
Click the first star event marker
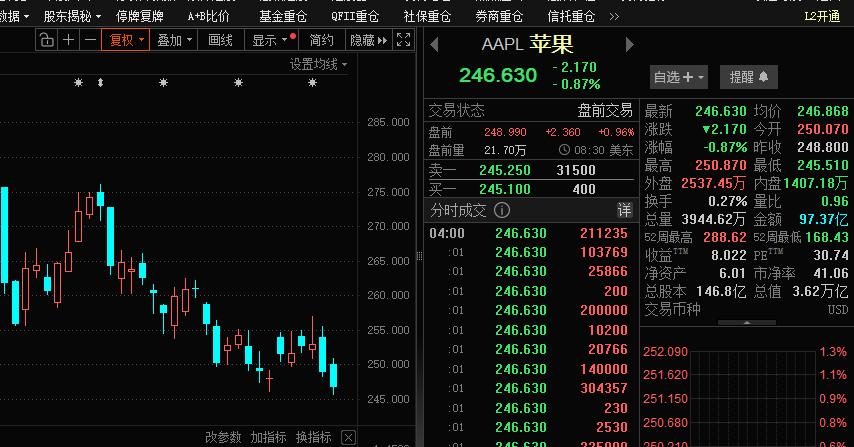pyautogui.click(x=78, y=83)
